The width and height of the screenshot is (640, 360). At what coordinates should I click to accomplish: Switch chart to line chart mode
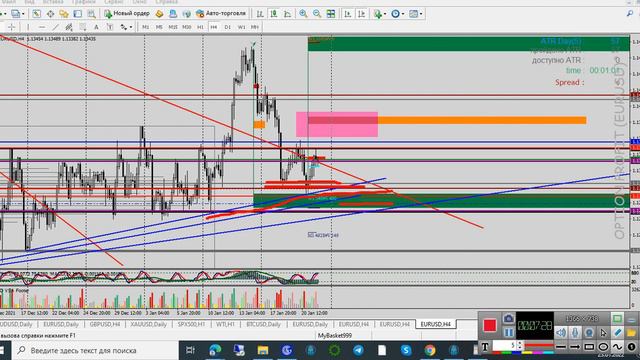click(288, 14)
